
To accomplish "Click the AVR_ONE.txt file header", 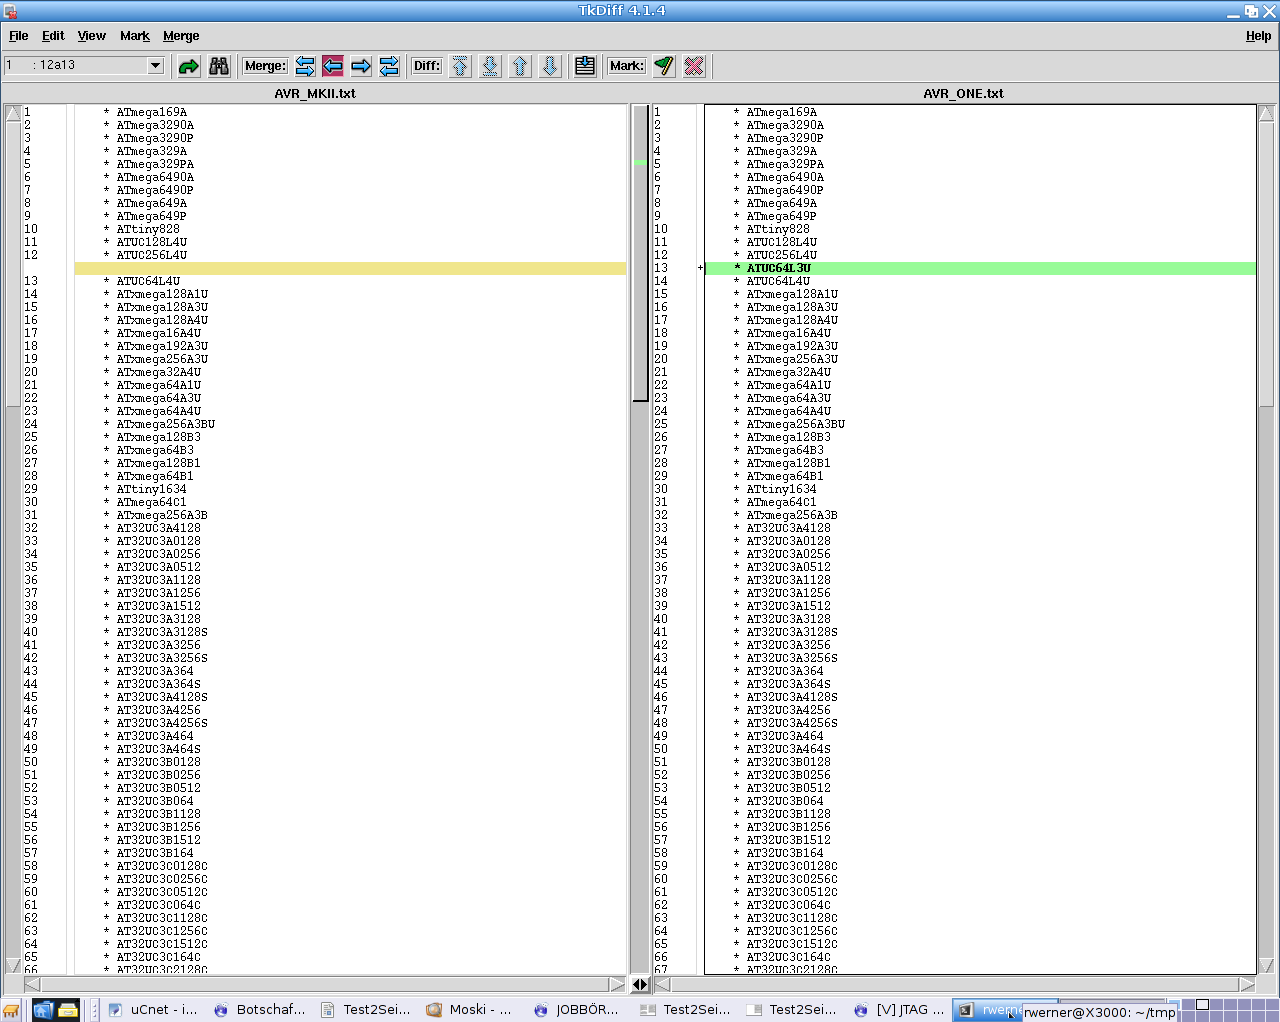I will (963, 93).
